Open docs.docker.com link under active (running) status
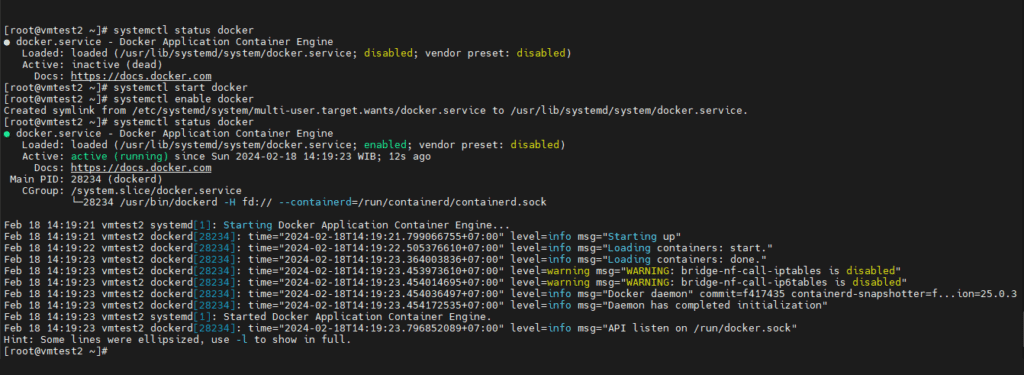Screen dimensions: 1024x375 click(141, 169)
